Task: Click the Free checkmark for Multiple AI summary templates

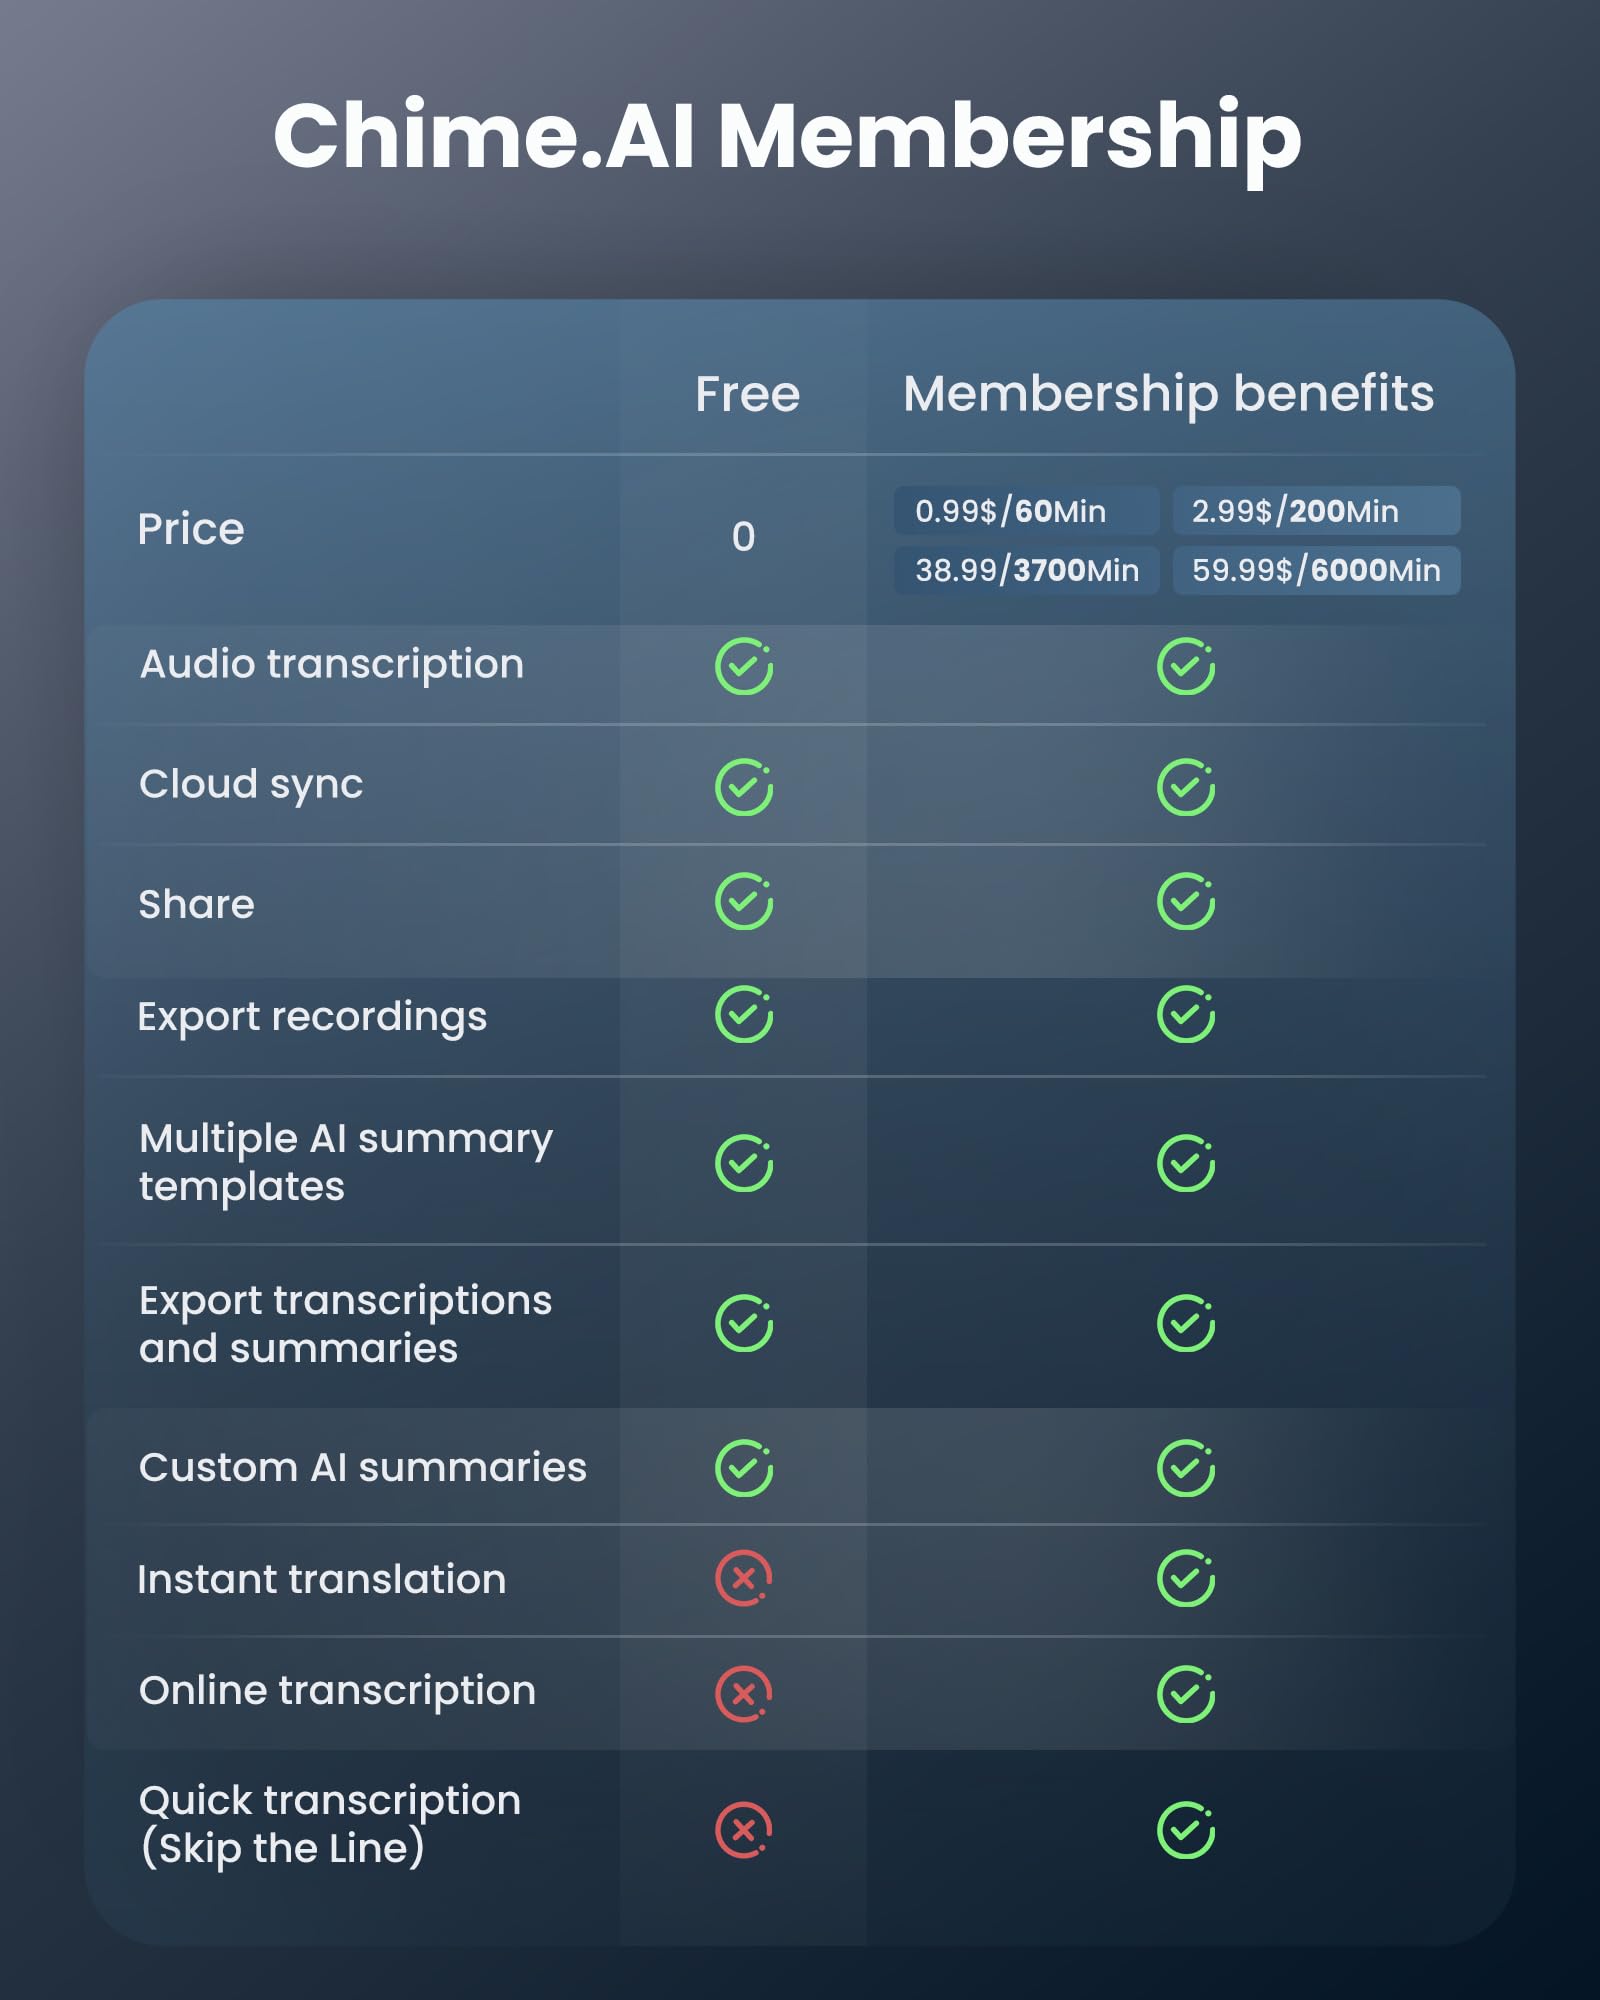Action: coord(744,1163)
